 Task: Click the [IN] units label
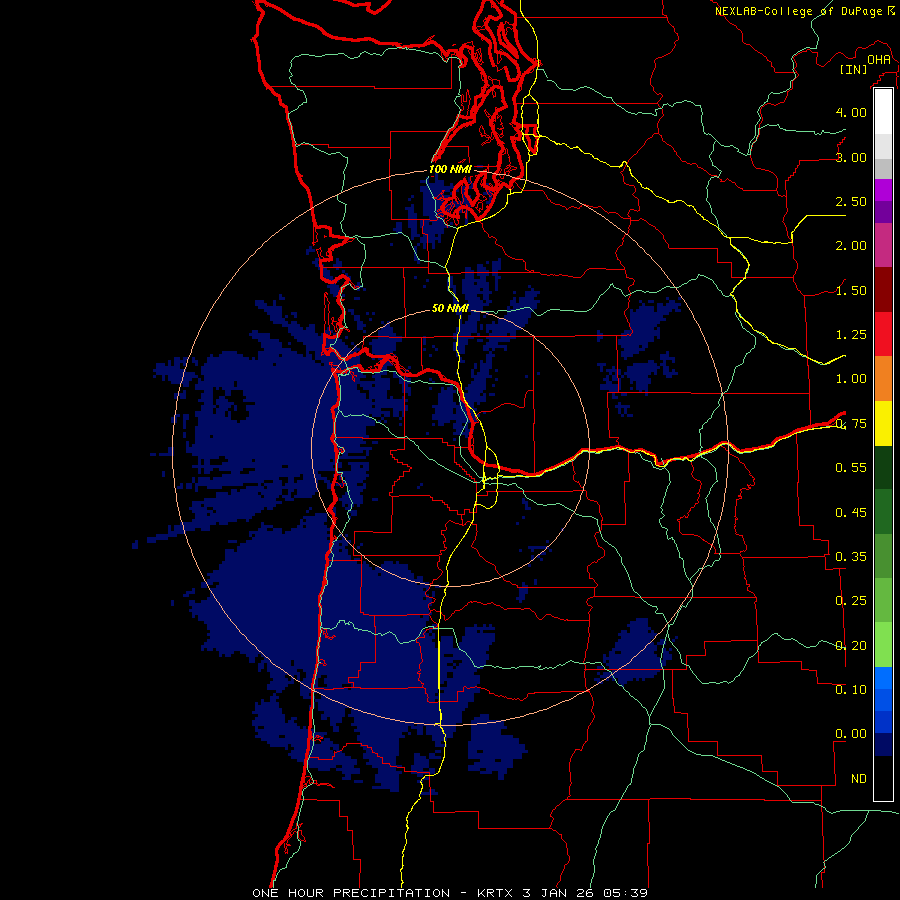pos(854,69)
